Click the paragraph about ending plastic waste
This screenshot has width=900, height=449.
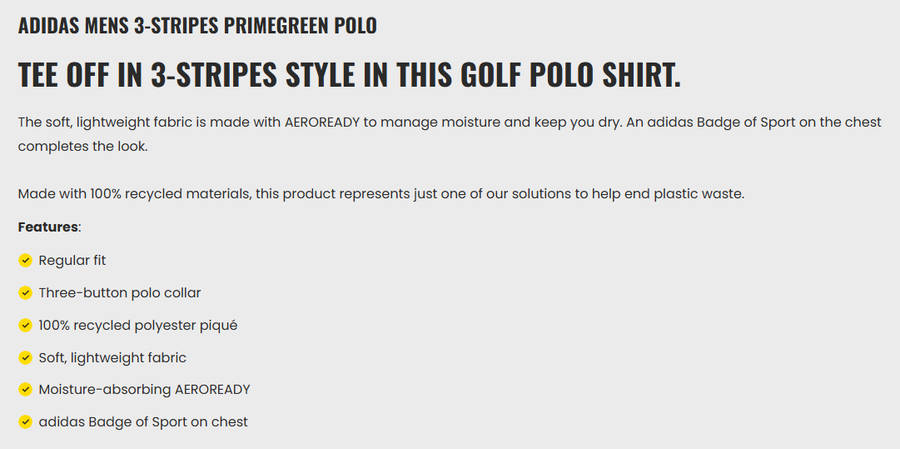click(381, 193)
